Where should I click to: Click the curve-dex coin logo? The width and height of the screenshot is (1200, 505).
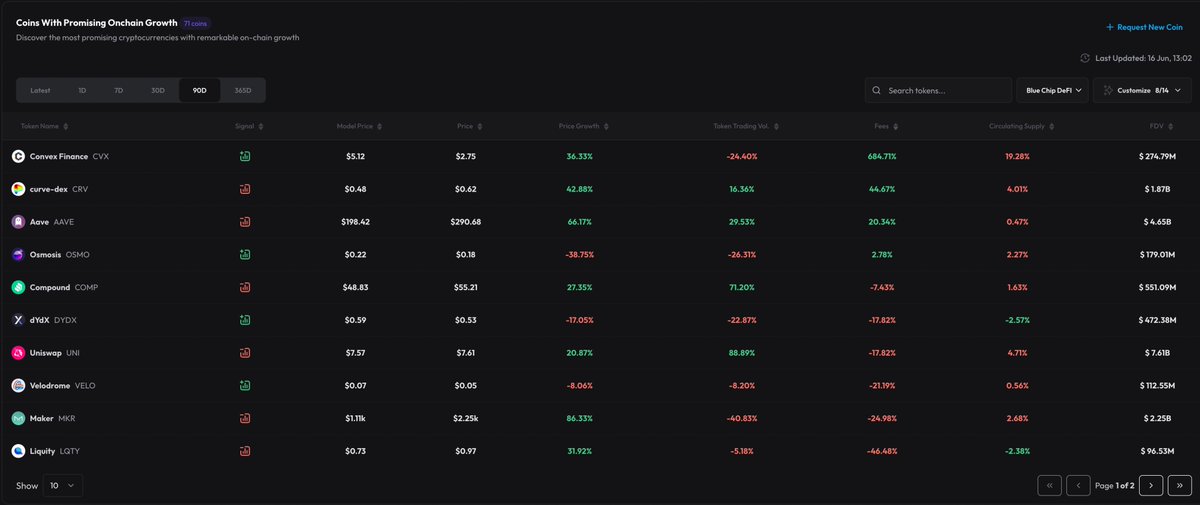coord(18,189)
